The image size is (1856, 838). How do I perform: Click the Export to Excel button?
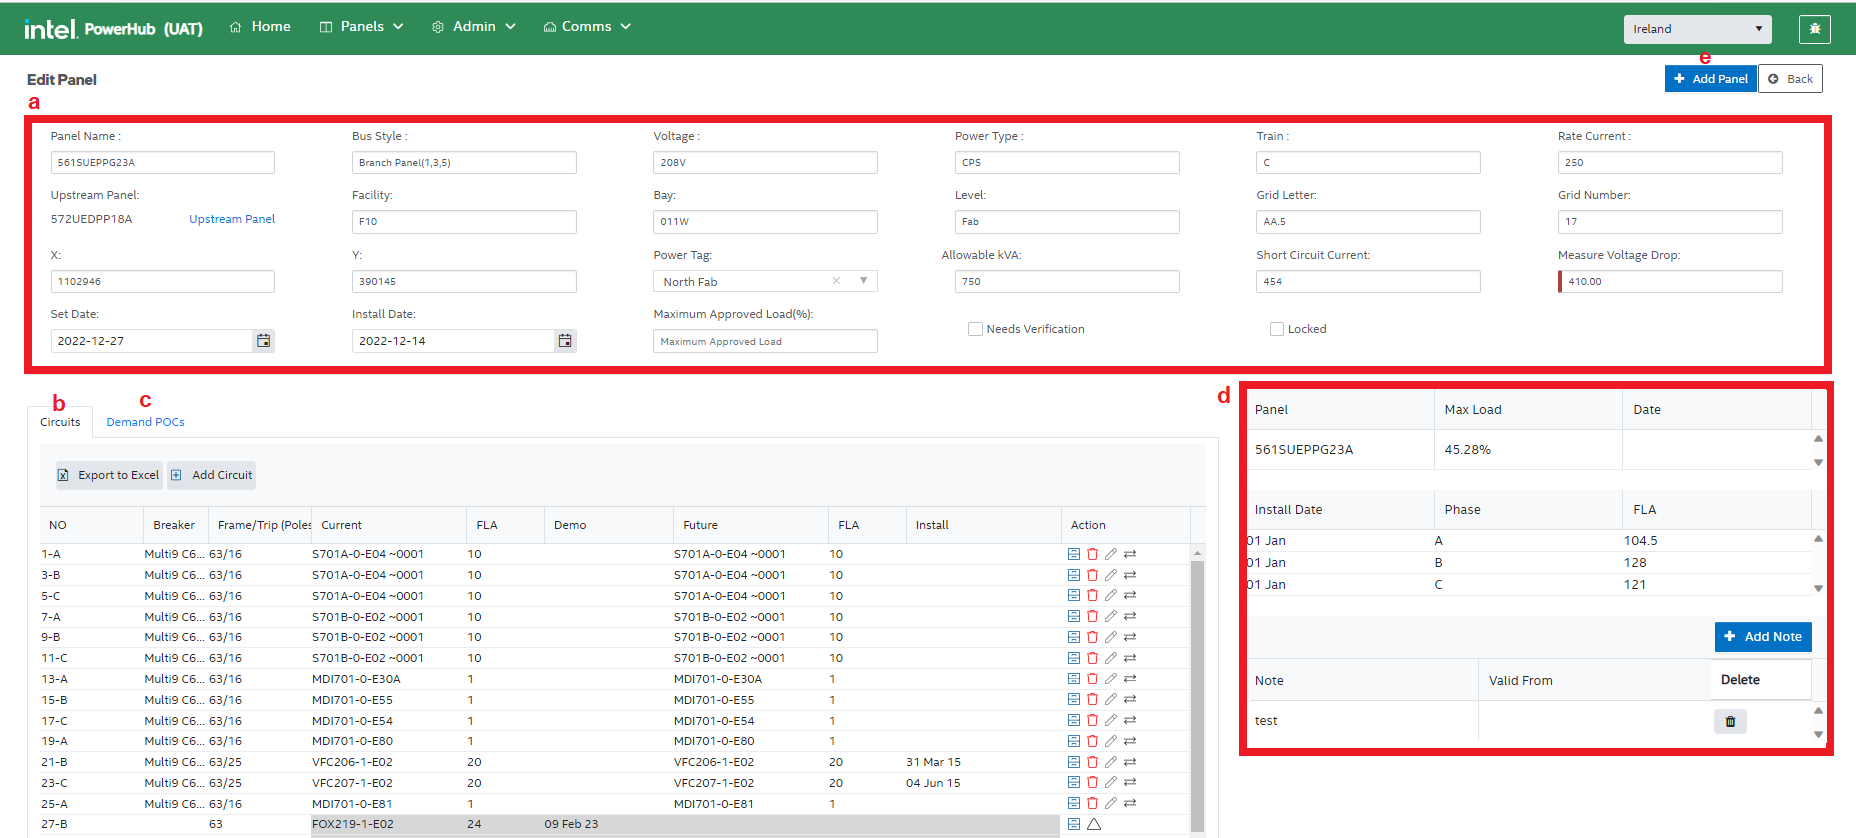(x=109, y=475)
